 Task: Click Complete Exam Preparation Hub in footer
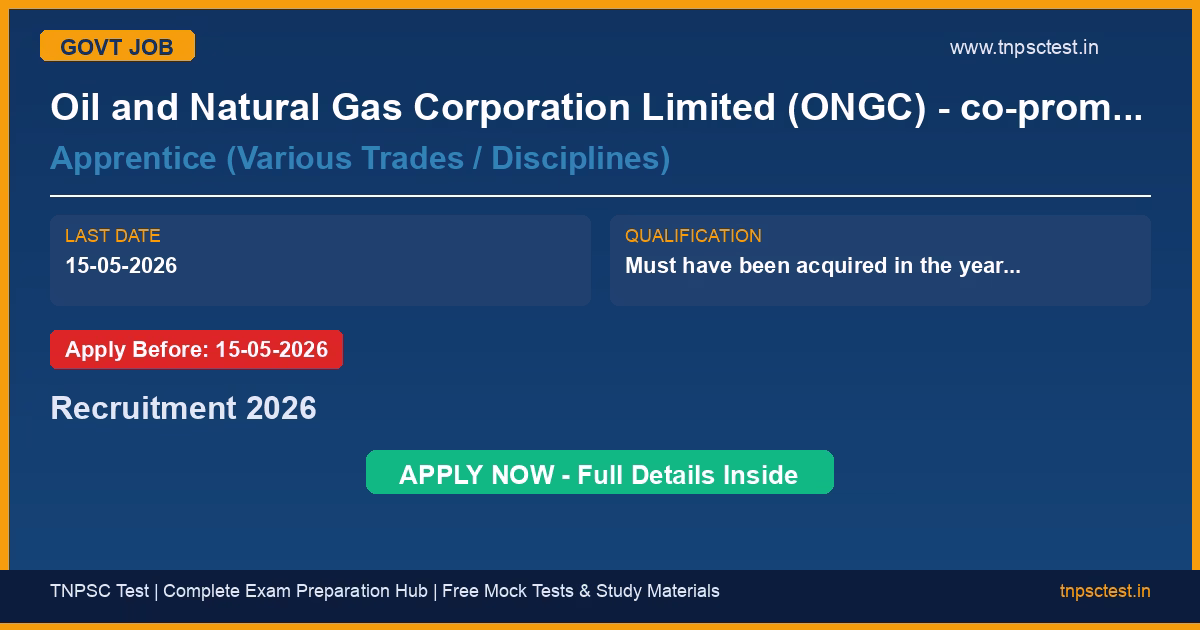(298, 591)
